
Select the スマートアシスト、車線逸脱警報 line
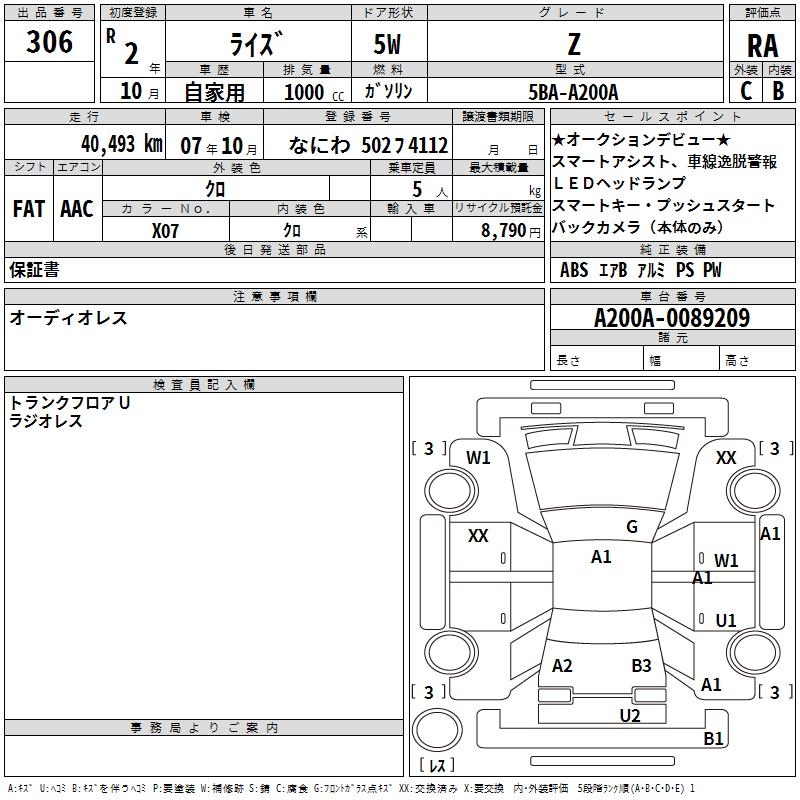665,161
